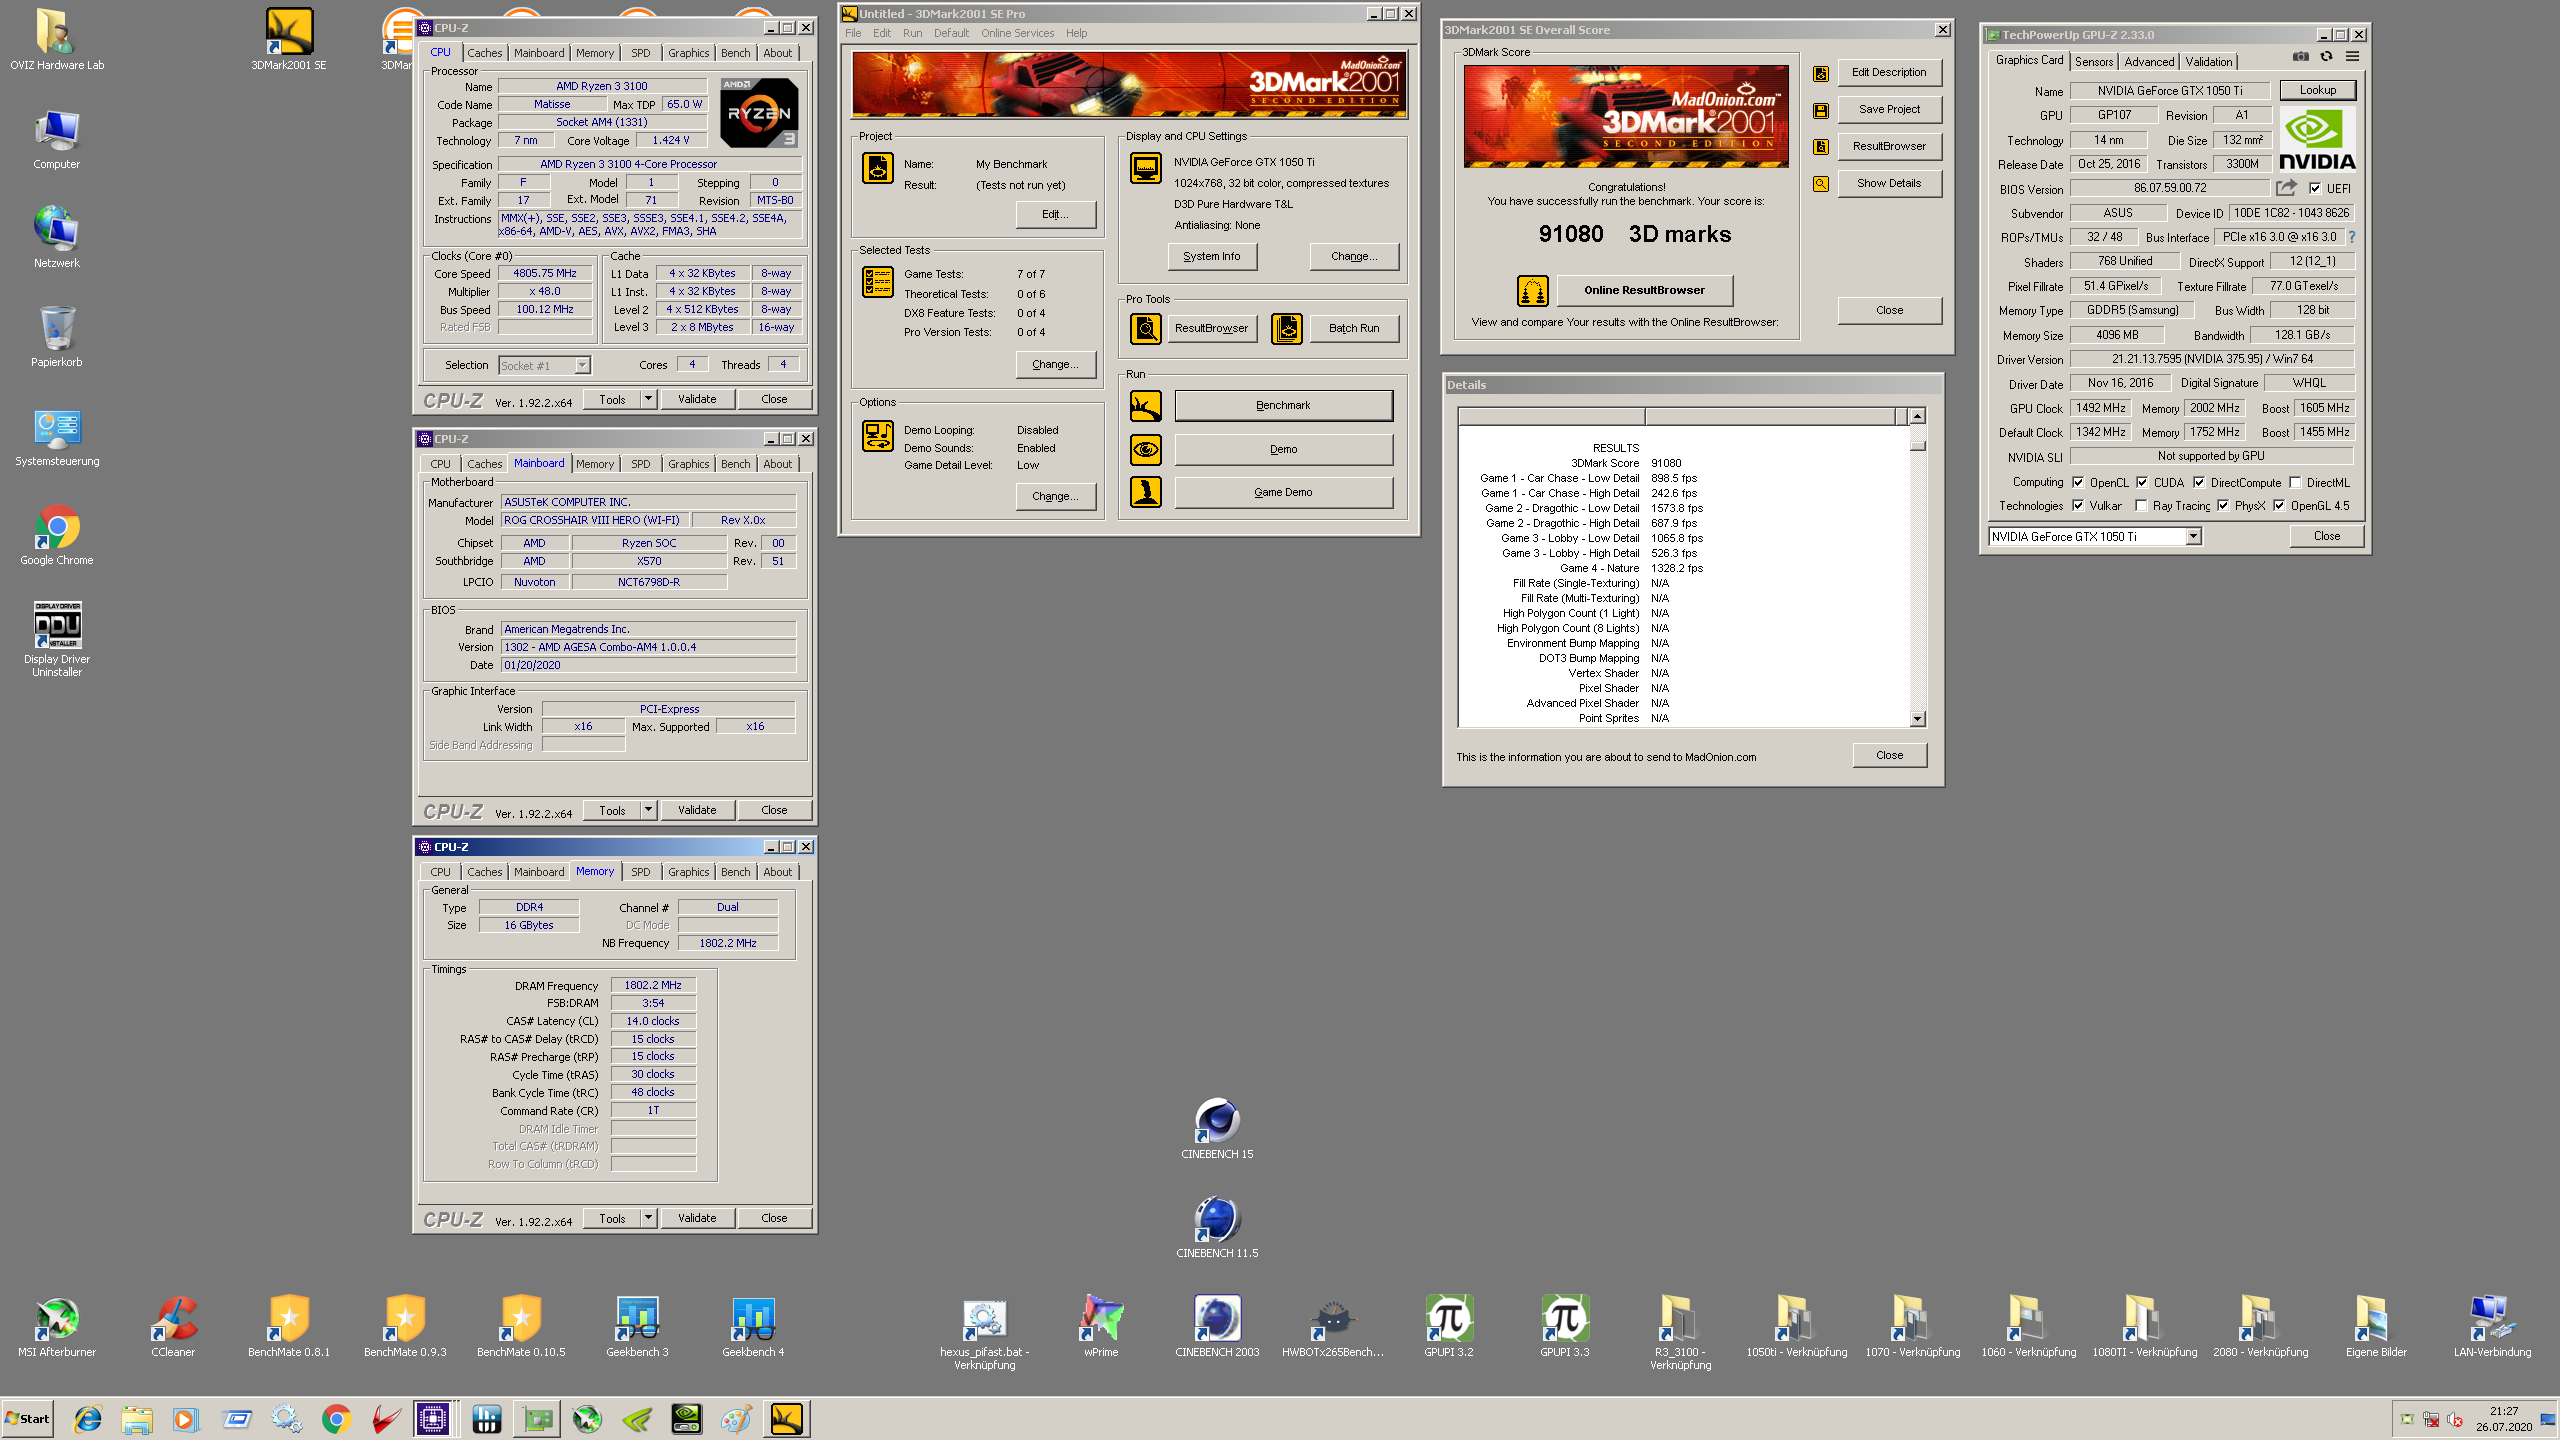Click the GPU-Z refresh icon
Viewport: 2560px width, 1440px height.
[x=2327, y=57]
